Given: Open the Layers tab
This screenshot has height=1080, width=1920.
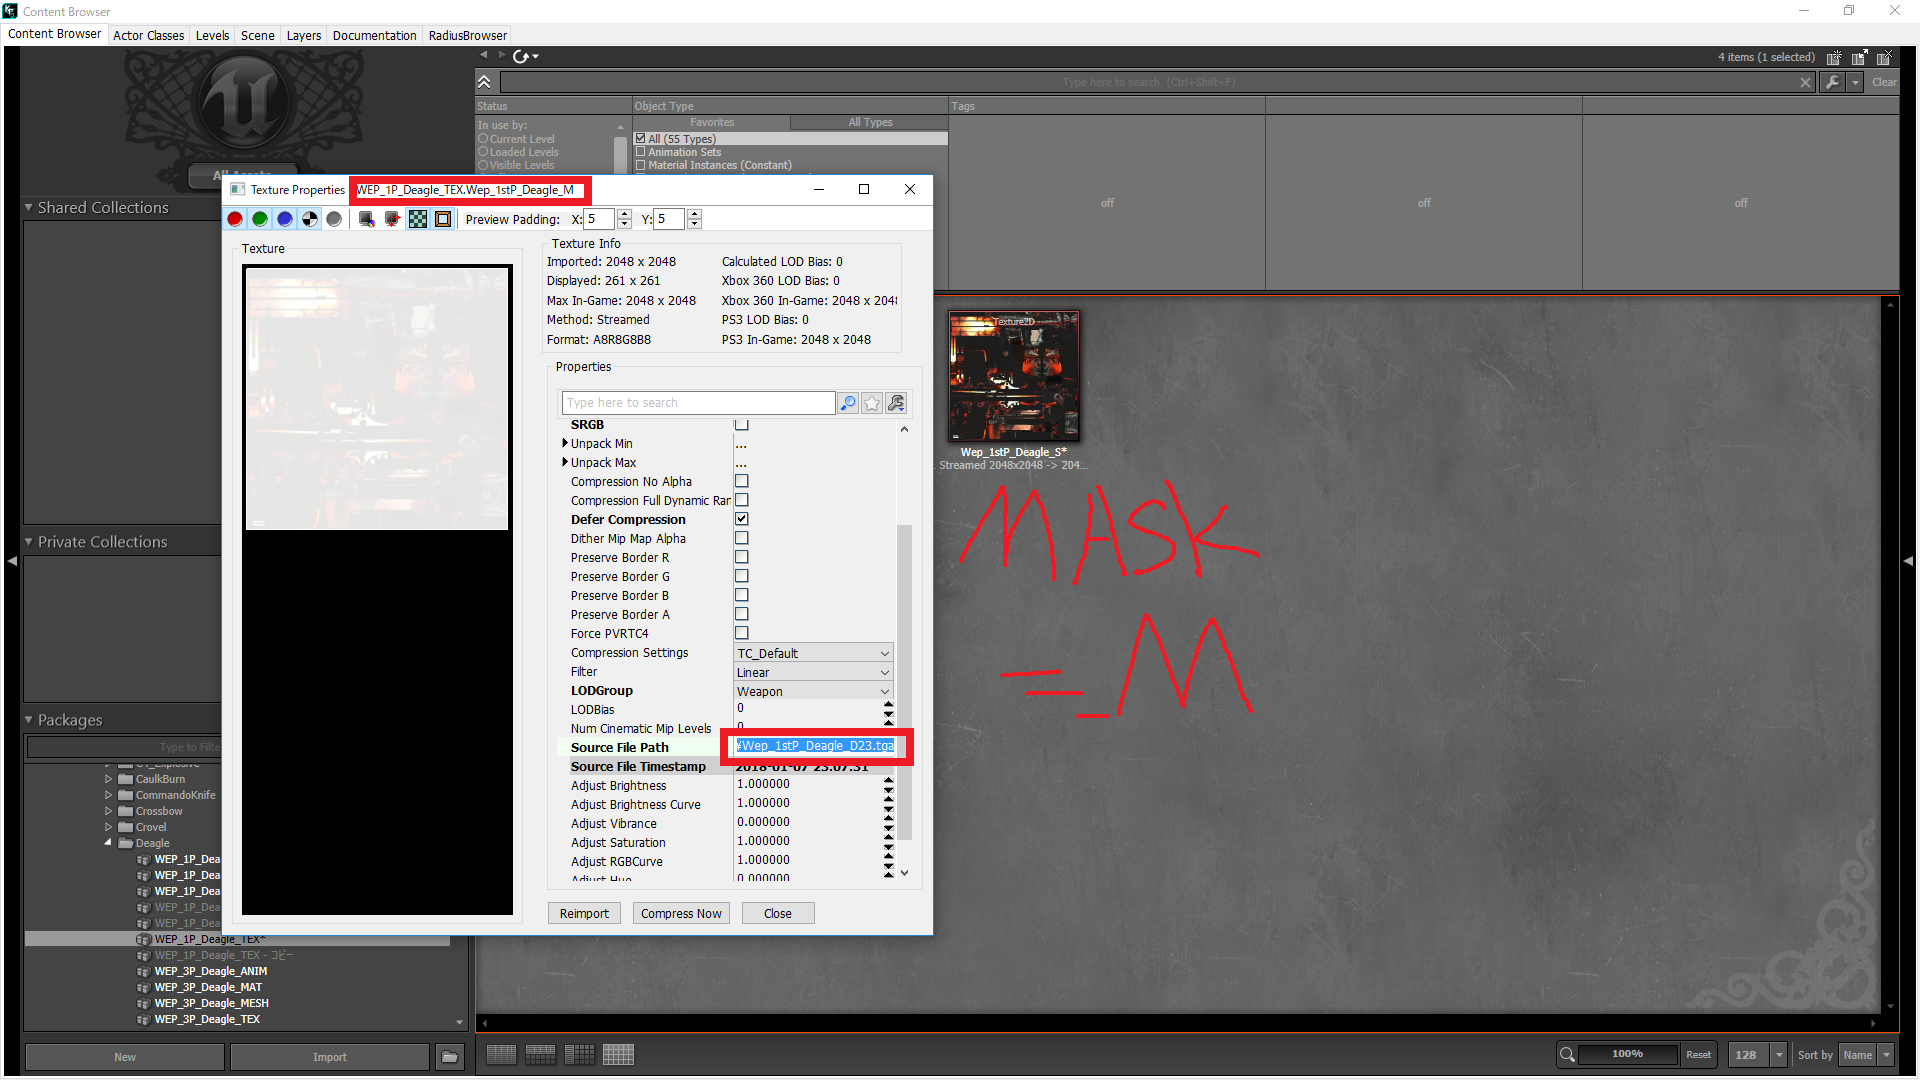Looking at the screenshot, I should click(x=304, y=35).
